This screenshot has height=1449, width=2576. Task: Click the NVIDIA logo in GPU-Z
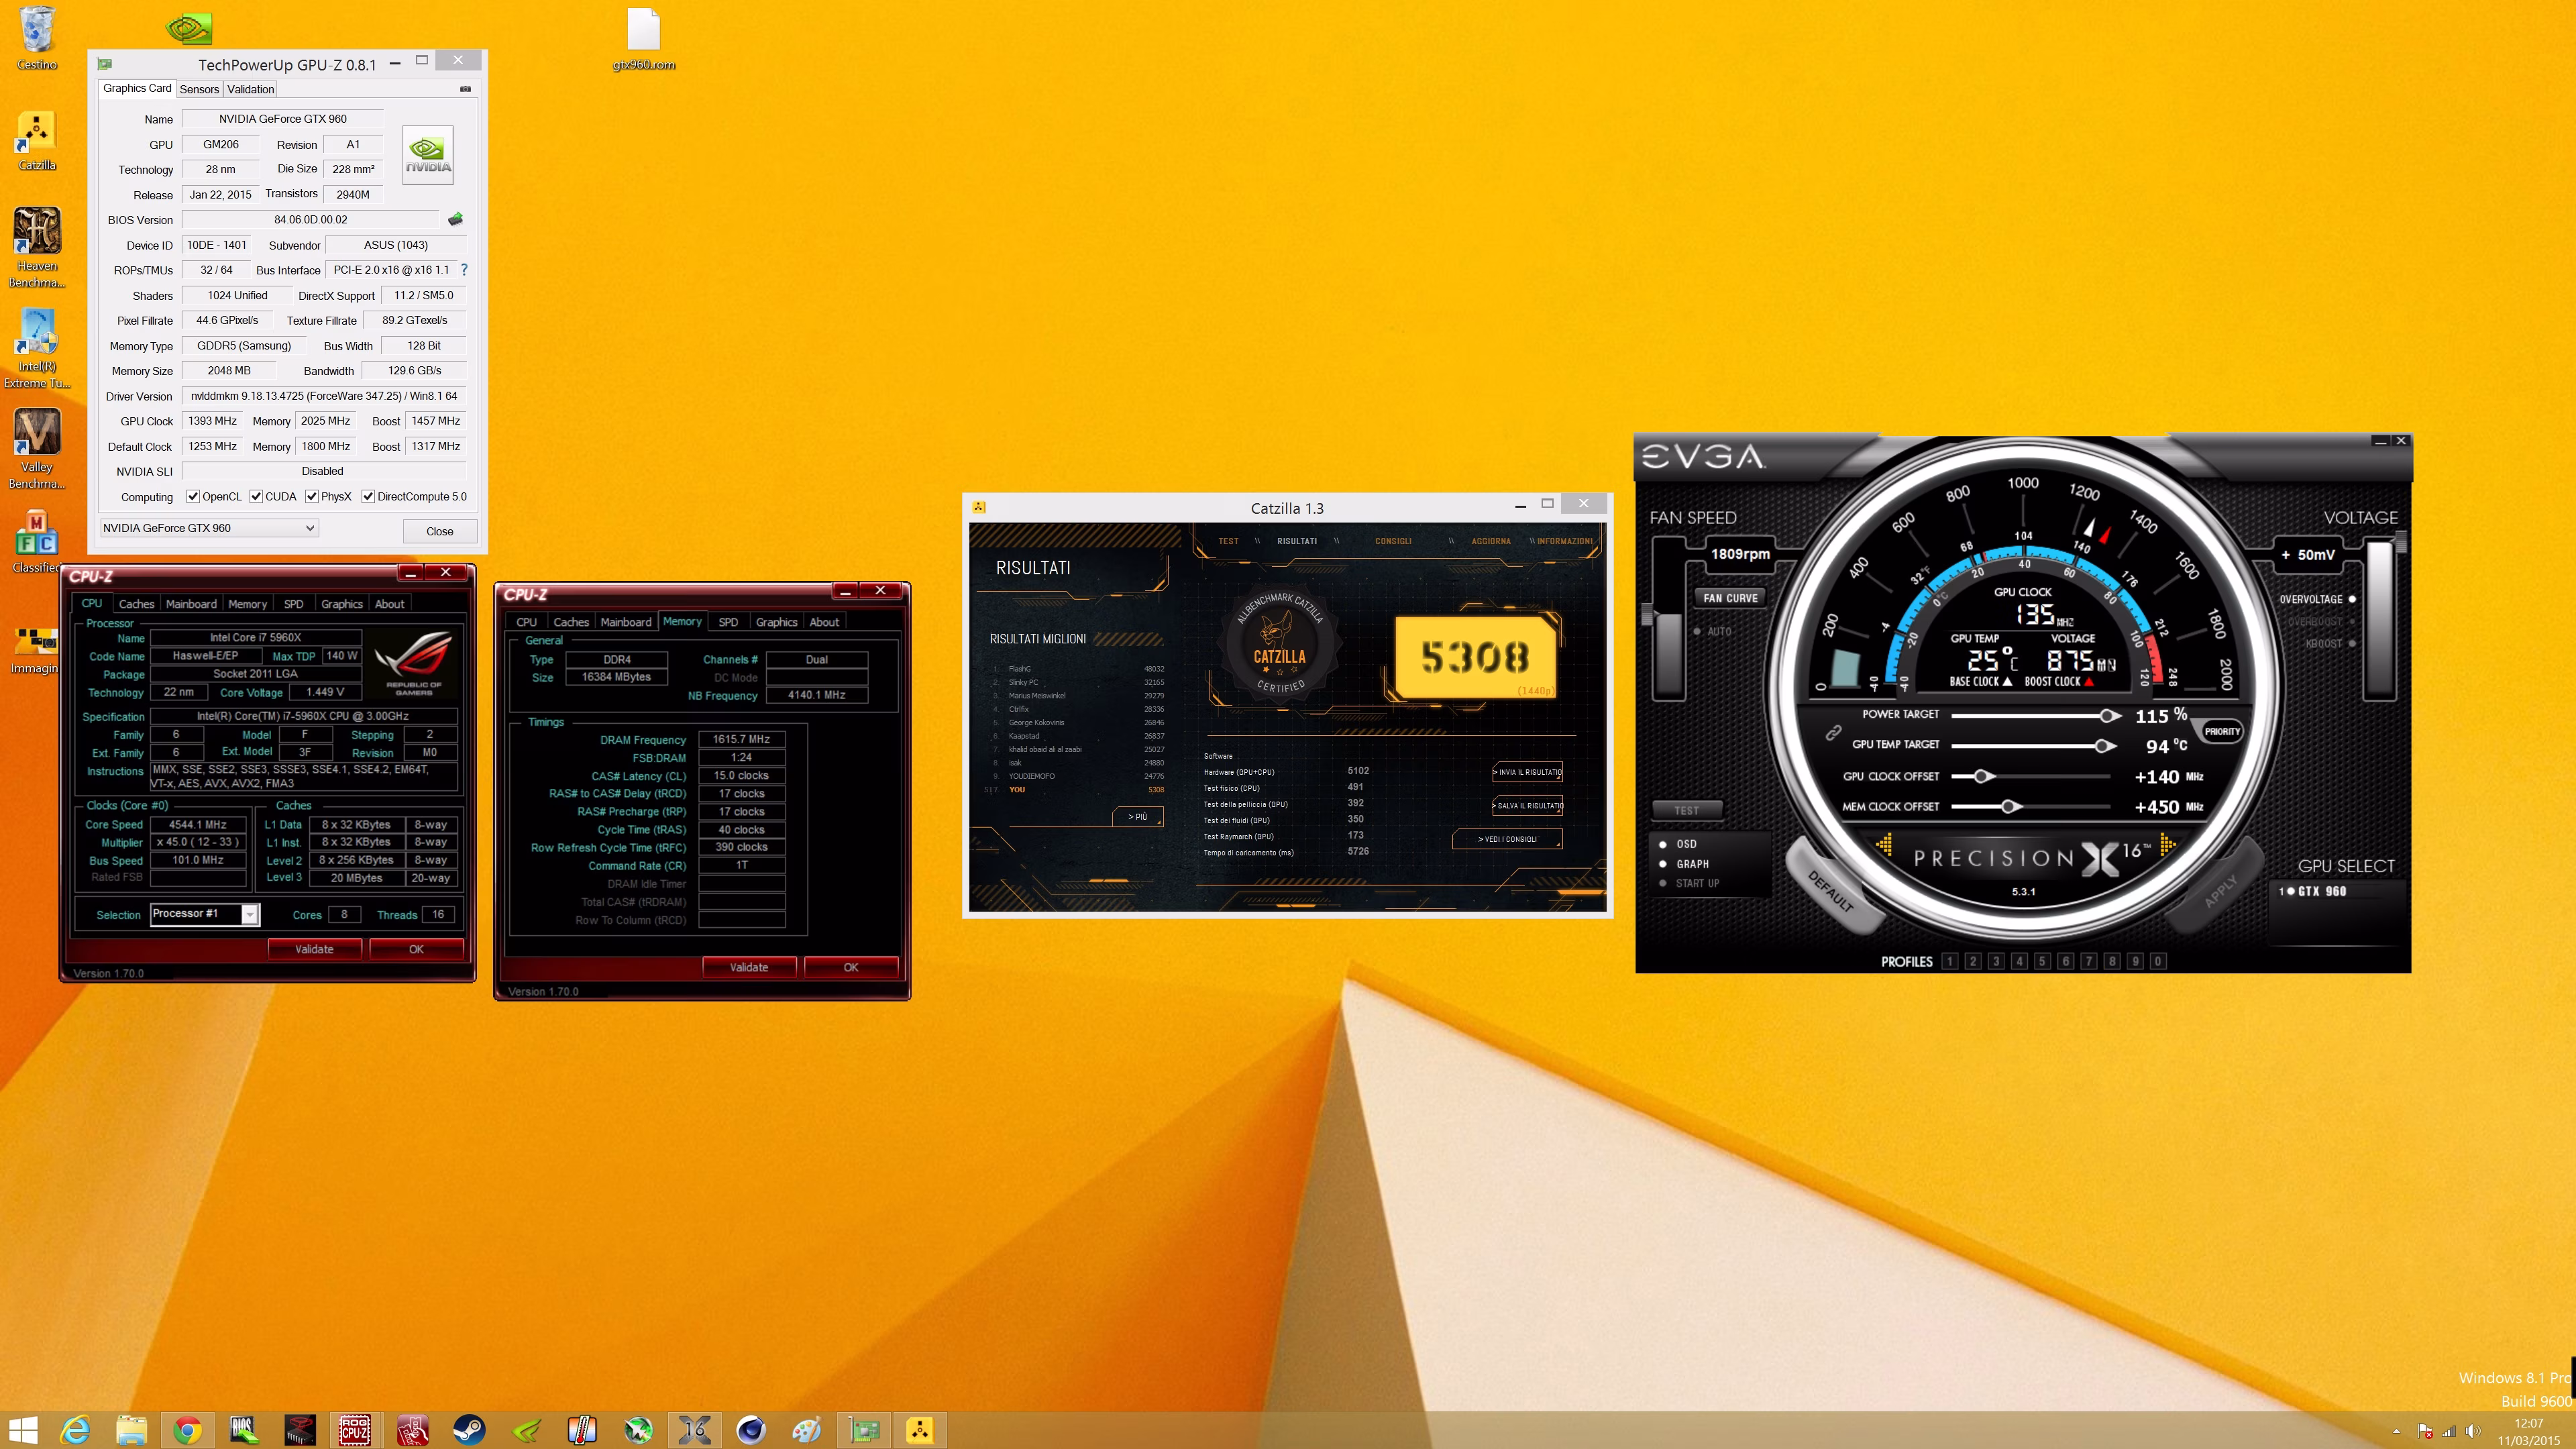click(428, 155)
